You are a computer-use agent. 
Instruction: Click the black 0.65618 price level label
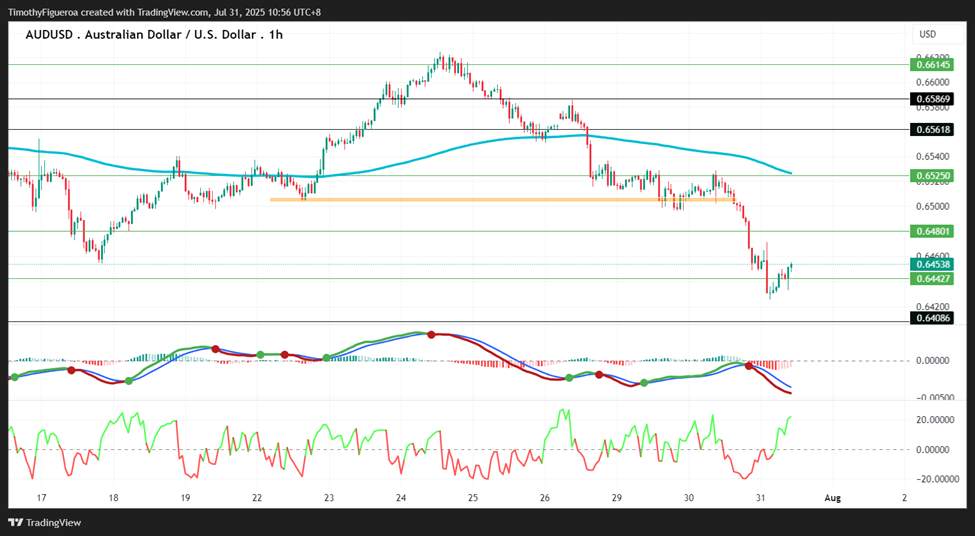pyautogui.click(x=931, y=130)
